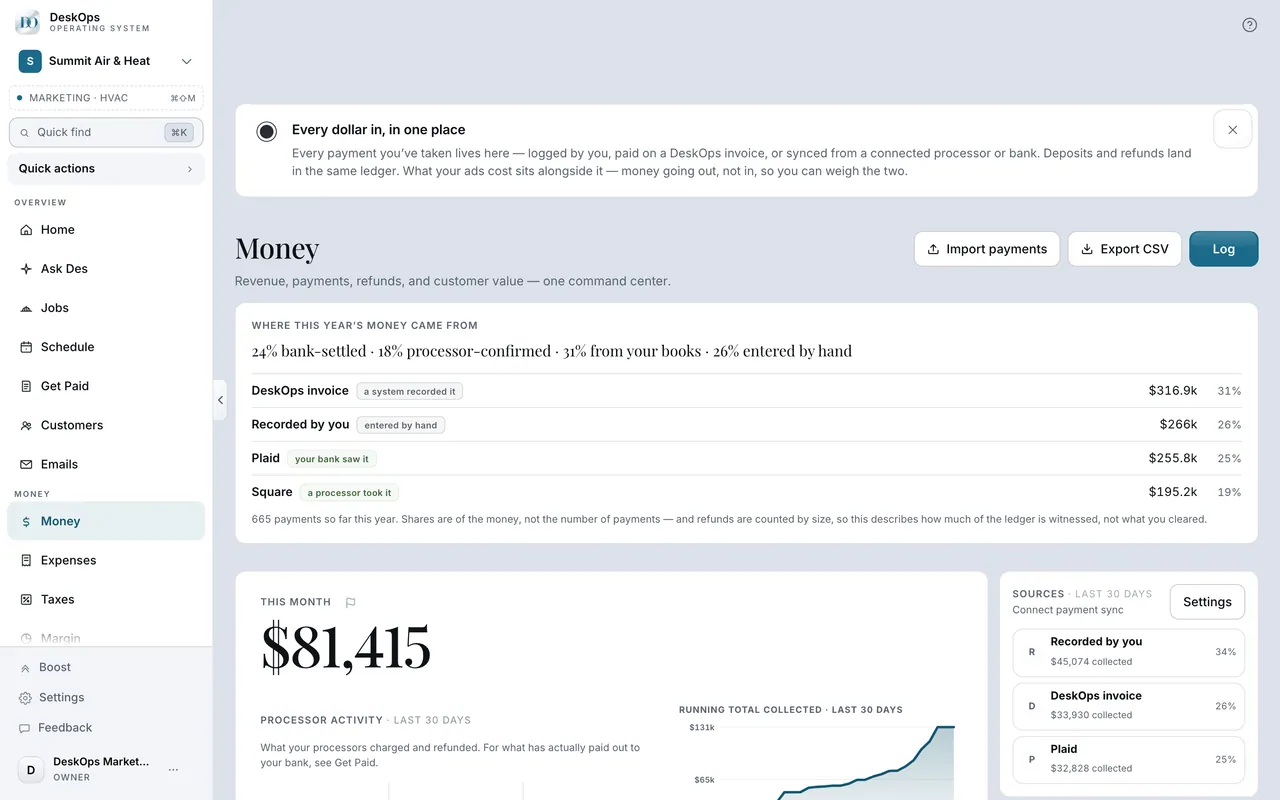Click the flag icon next to This Month
The width and height of the screenshot is (1280, 800).
350,603
